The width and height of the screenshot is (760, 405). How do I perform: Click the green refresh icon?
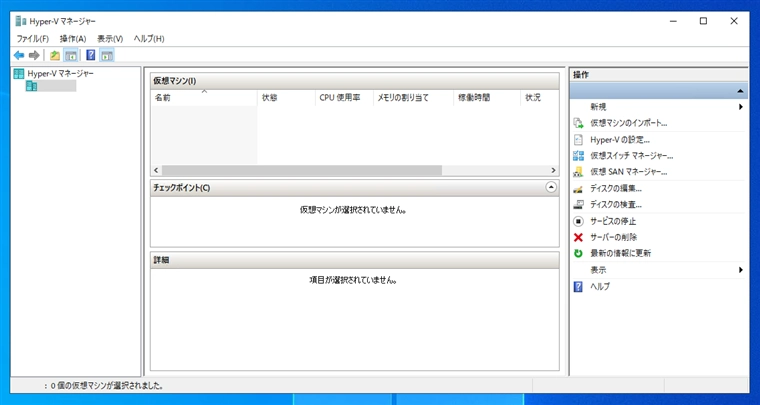click(x=578, y=253)
